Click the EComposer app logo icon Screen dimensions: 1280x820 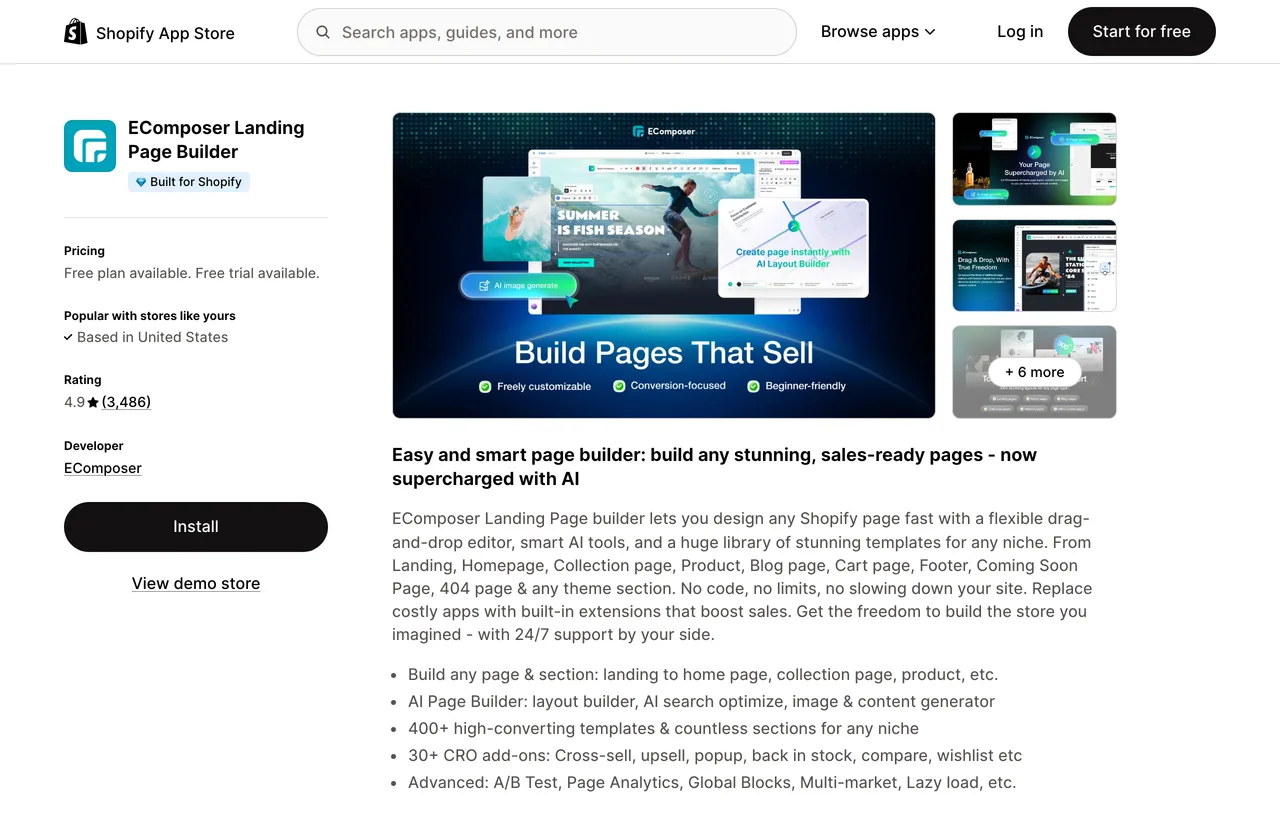pyautogui.click(x=90, y=146)
